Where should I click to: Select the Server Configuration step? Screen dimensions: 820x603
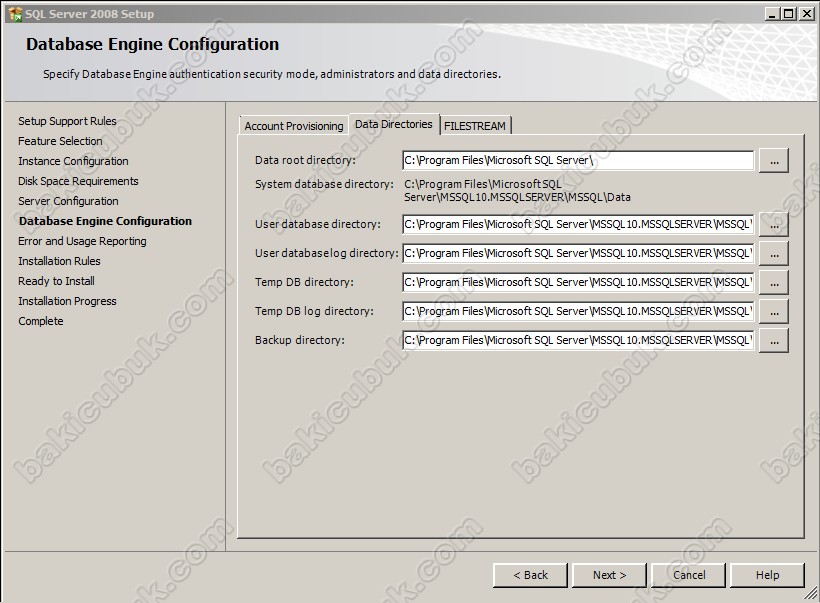click(69, 201)
